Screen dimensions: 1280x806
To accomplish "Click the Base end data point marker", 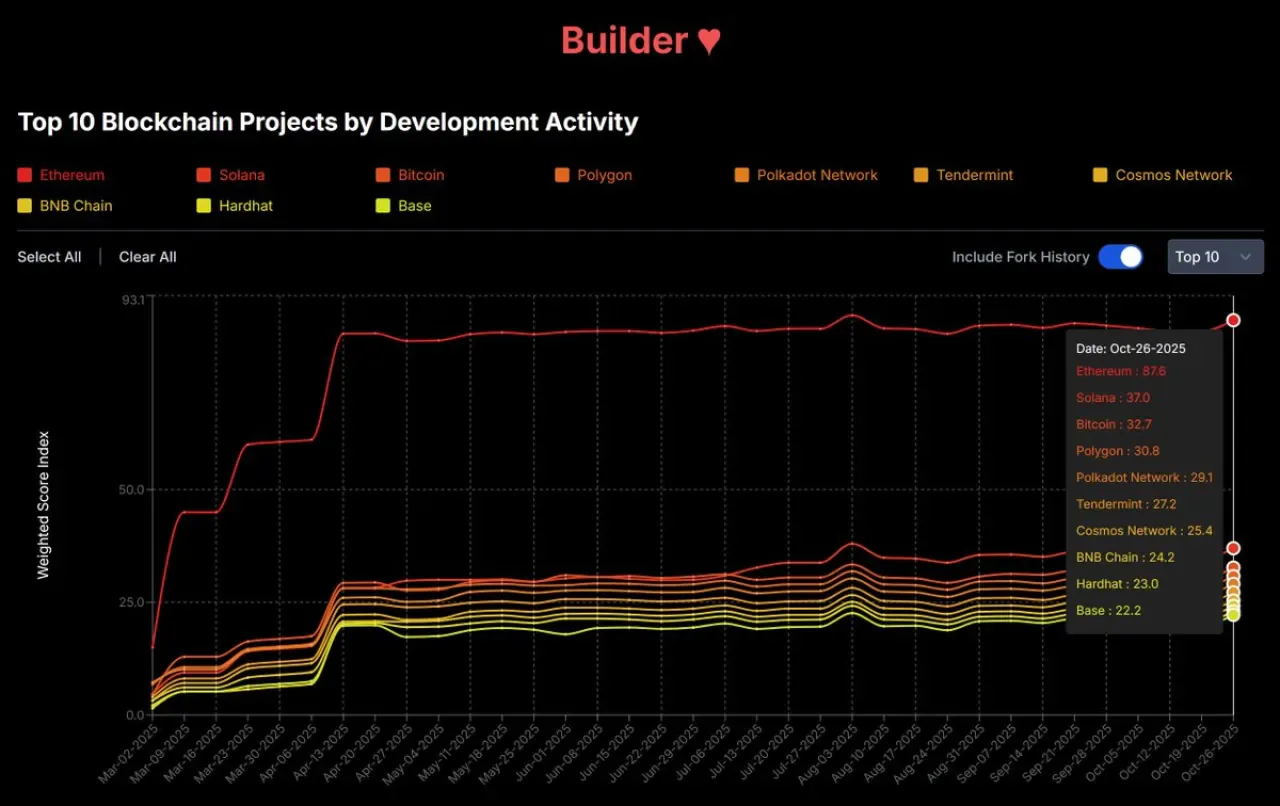I will click(1233, 615).
